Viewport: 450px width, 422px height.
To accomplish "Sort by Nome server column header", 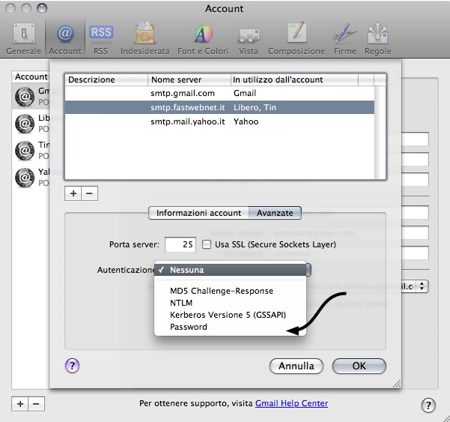I will coord(189,80).
